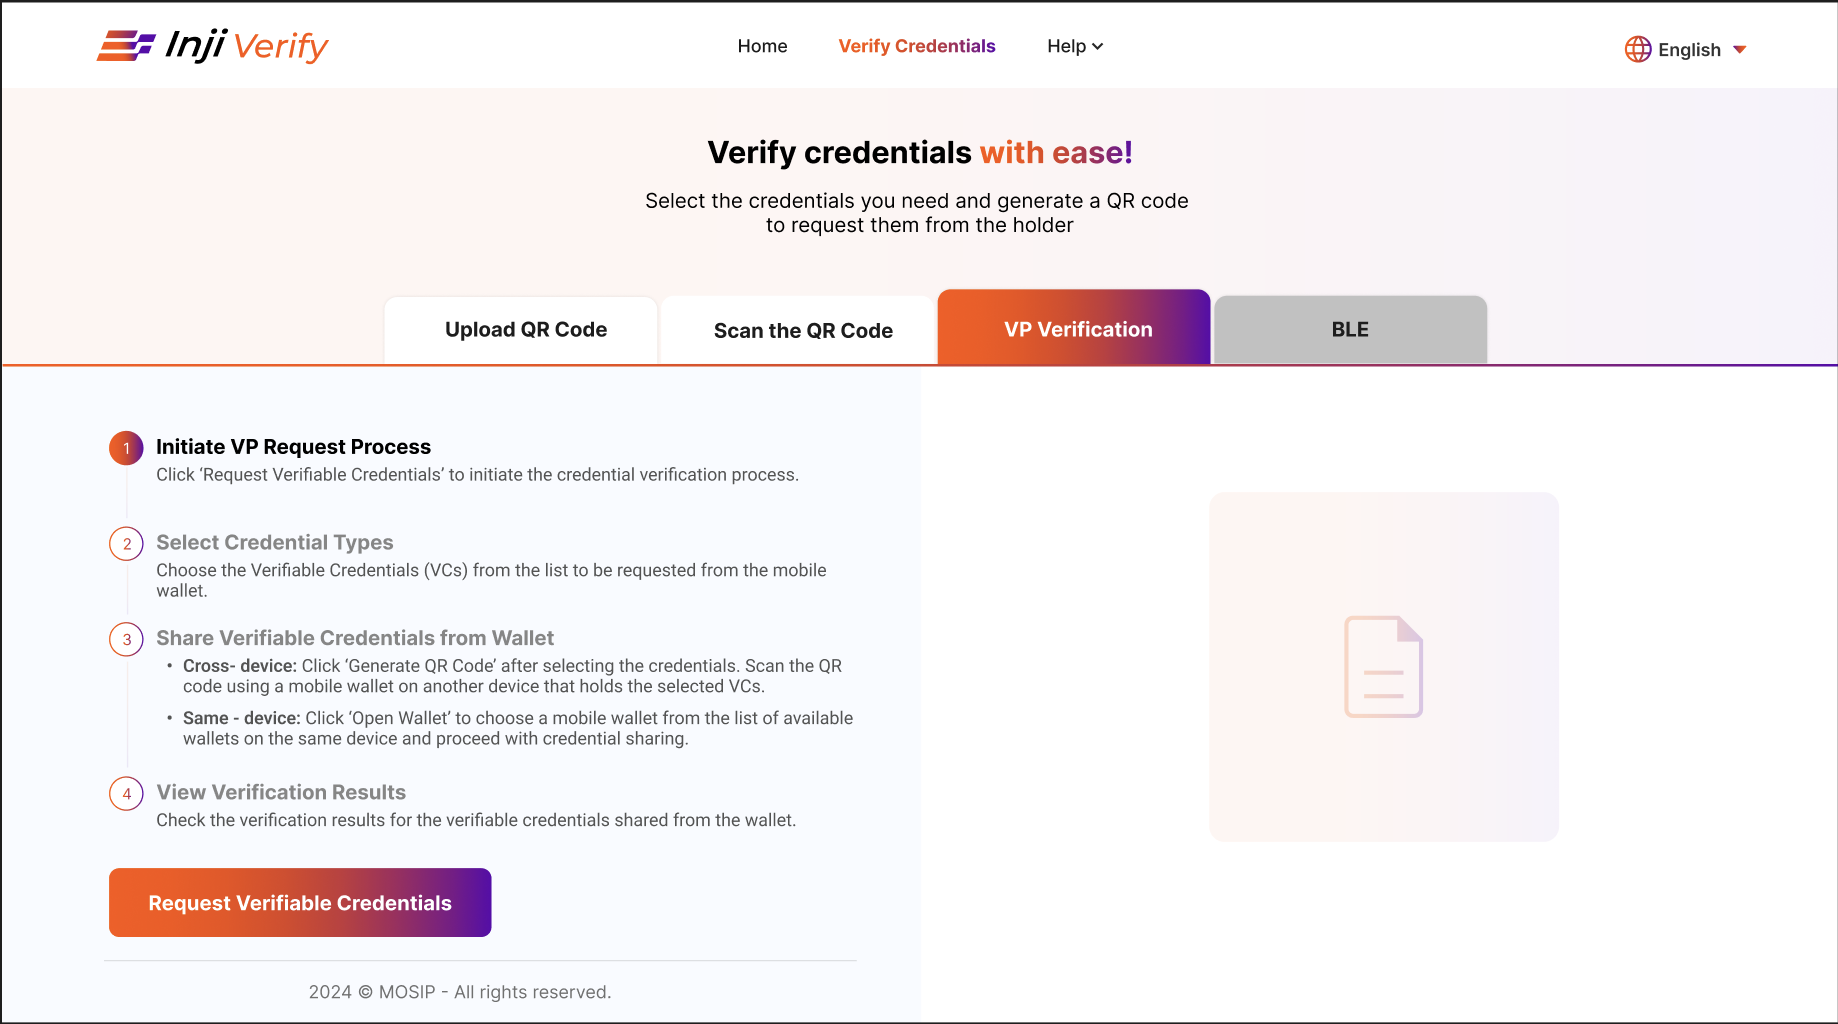
Task: Click the step 1 circle icon
Action: [126, 448]
